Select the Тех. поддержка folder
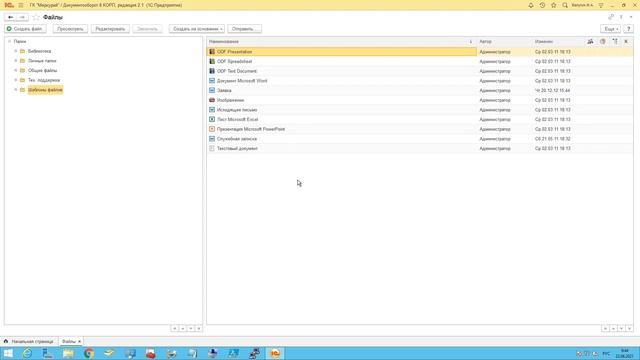The height and width of the screenshot is (360, 640). (x=44, y=80)
